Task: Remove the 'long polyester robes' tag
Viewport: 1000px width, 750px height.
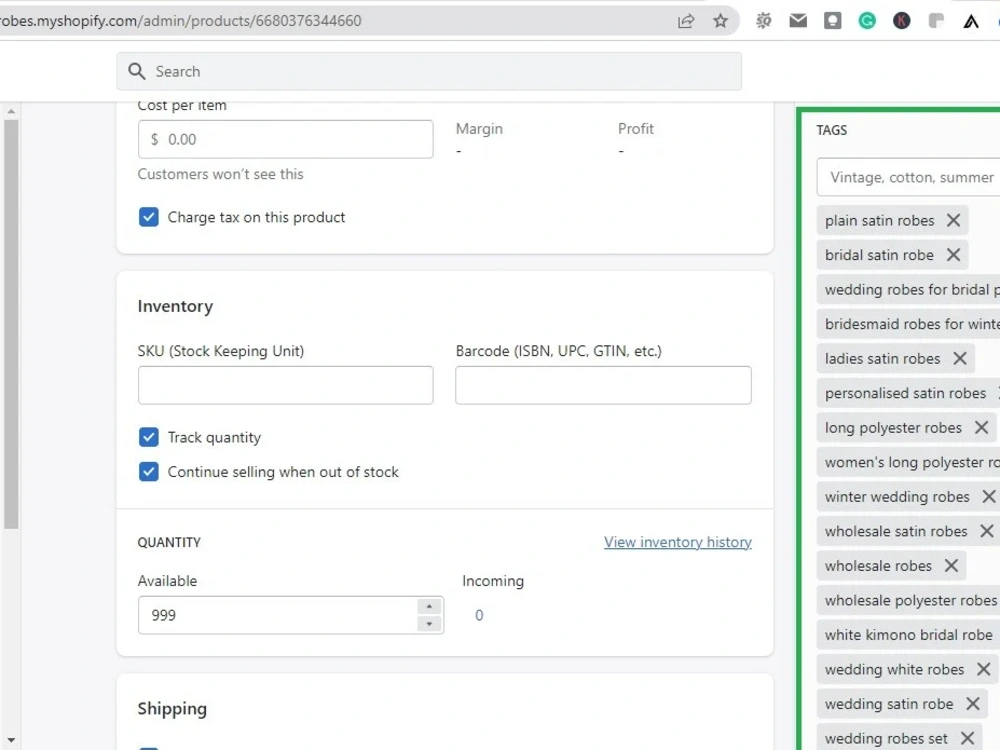Action: point(981,427)
